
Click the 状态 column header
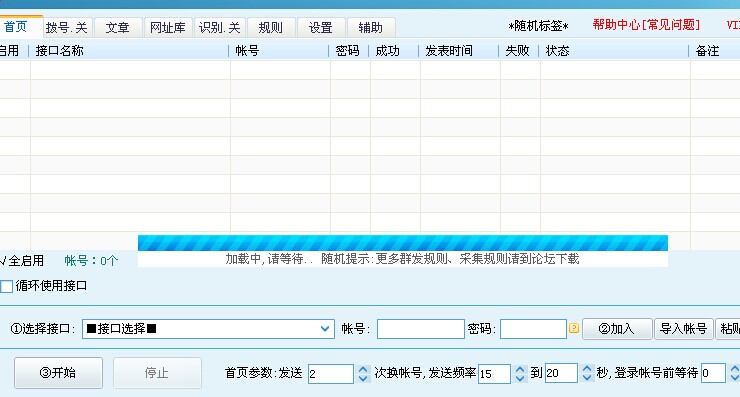click(x=614, y=51)
